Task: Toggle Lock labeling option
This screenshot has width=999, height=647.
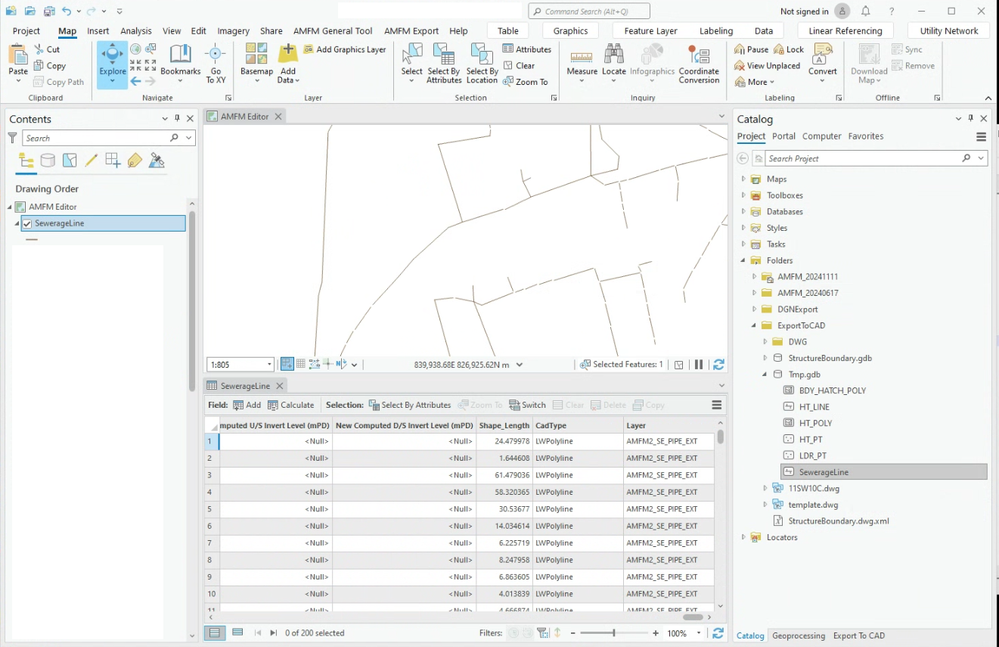Action: [789, 49]
